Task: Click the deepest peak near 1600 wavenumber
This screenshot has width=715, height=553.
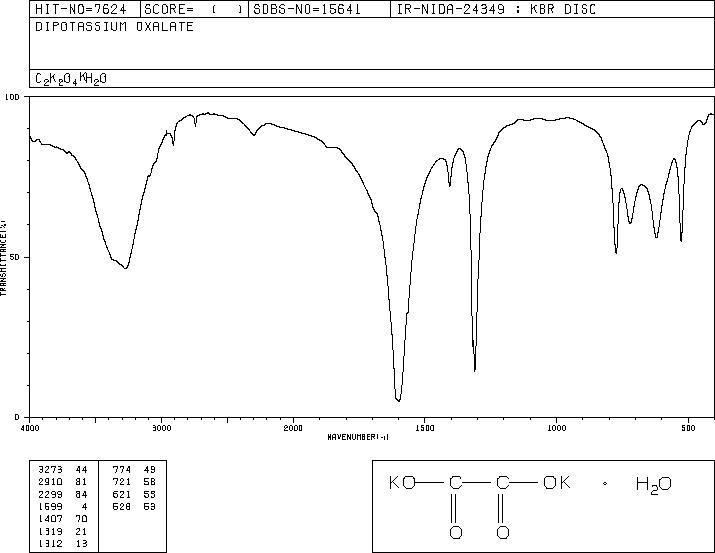Action: pyautogui.click(x=399, y=400)
